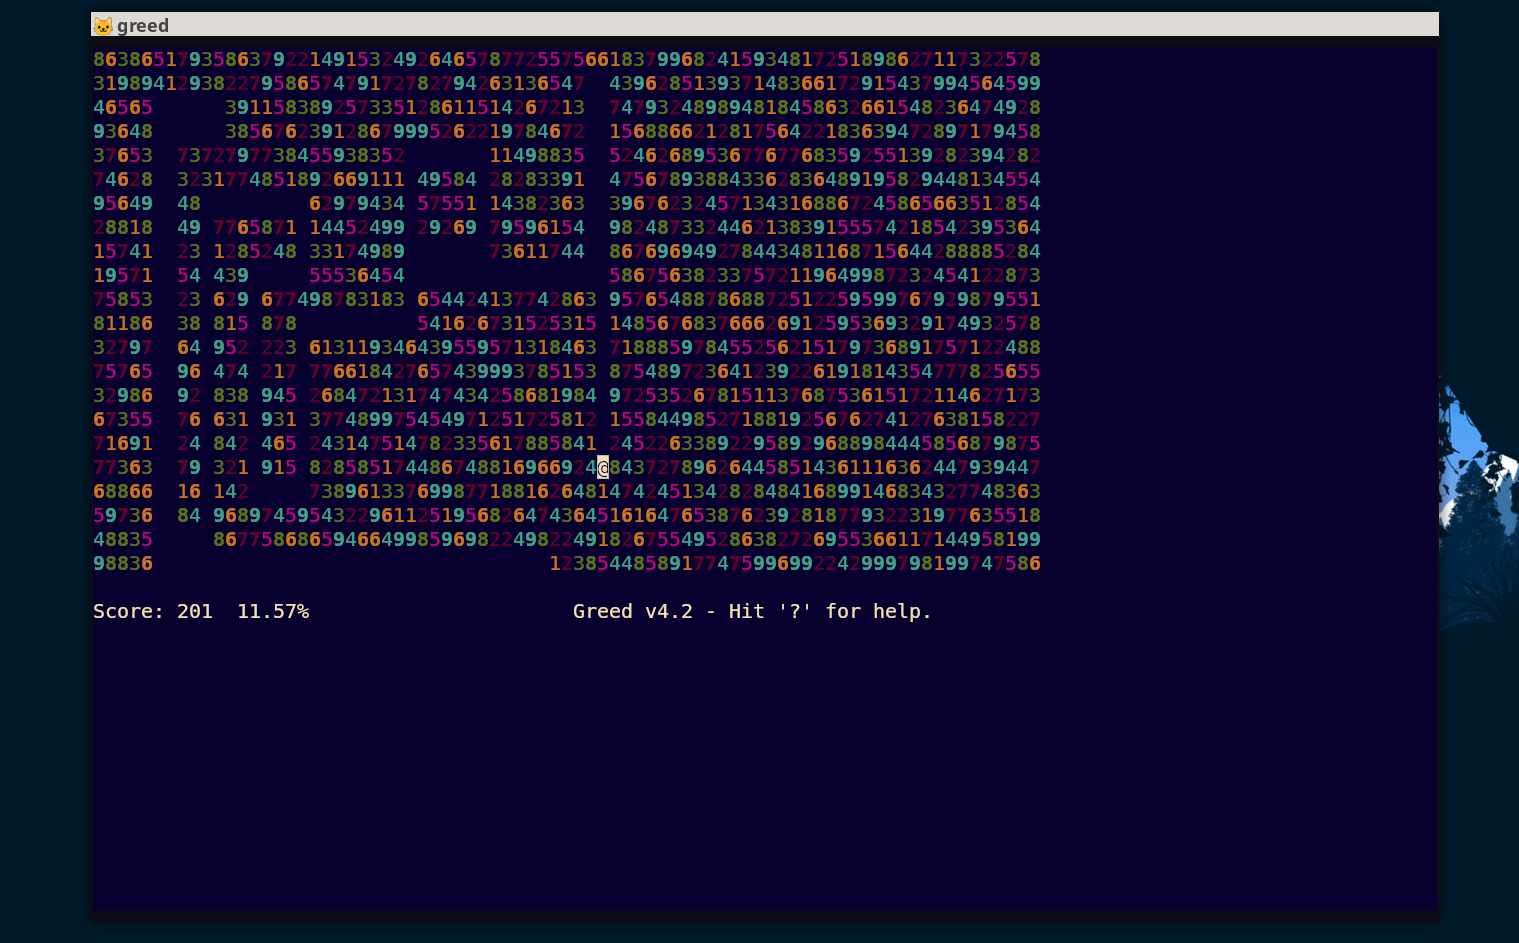Click the 11.57% percentage readout

click(x=273, y=611)
